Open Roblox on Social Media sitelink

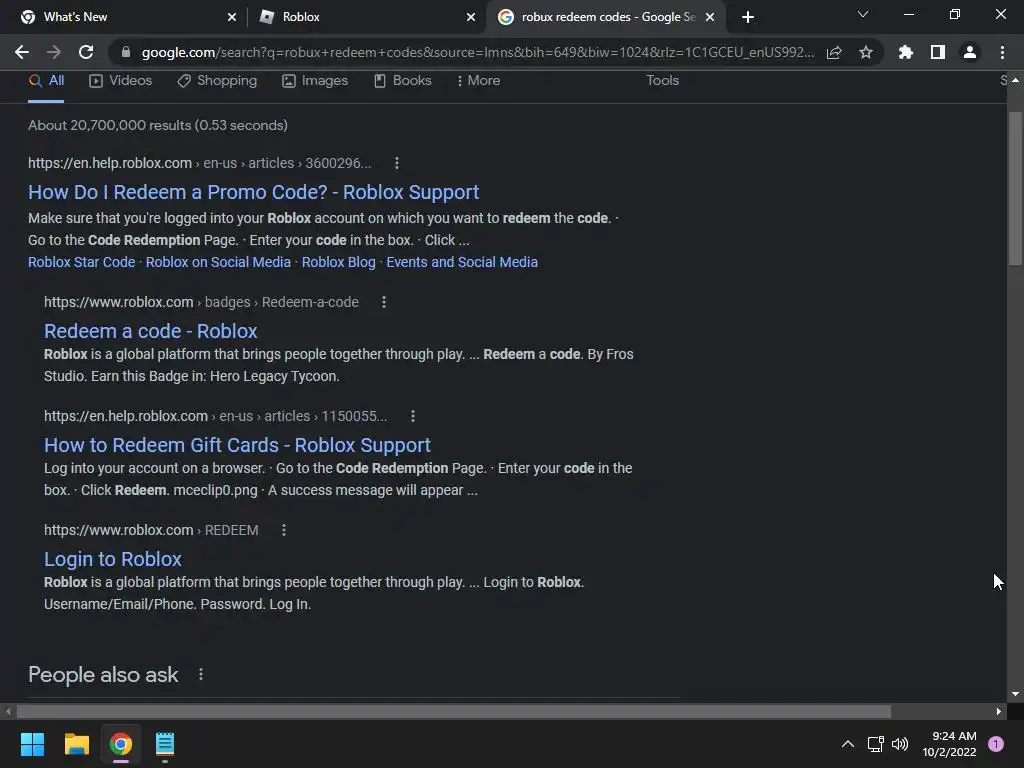click(218, 262)
